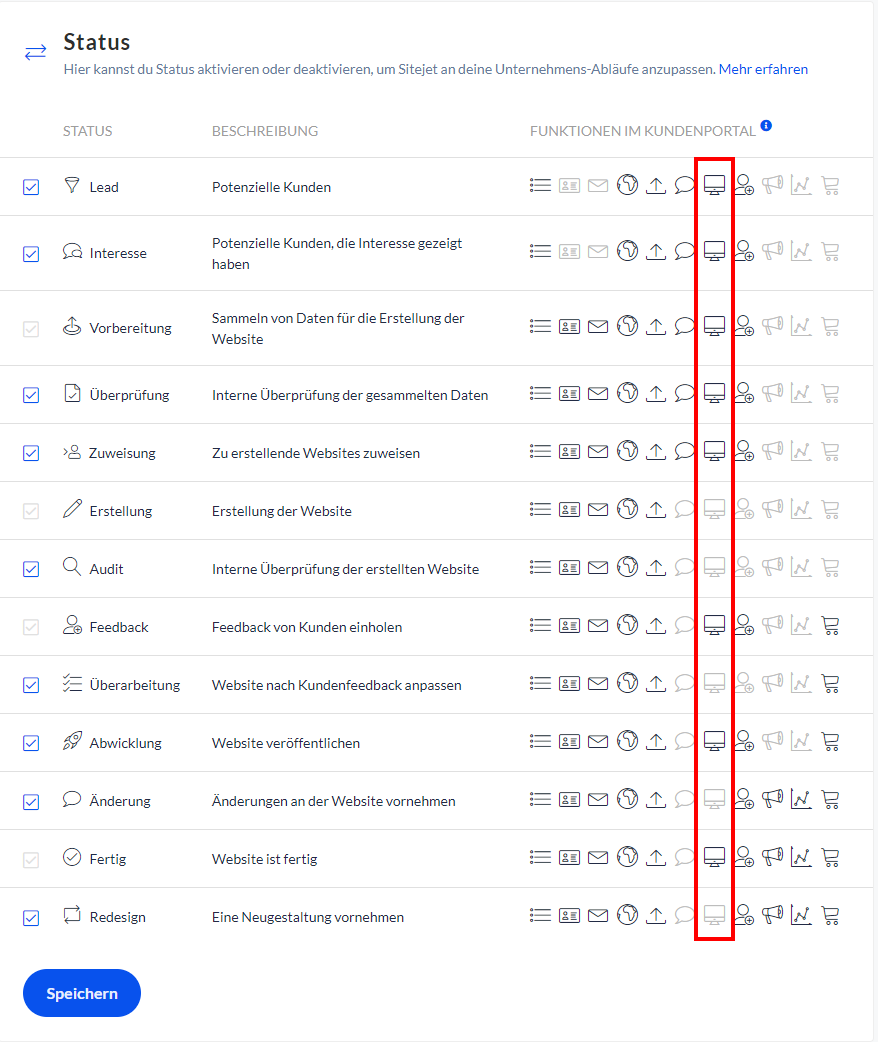The width and height of the screenshot is (878, 1042).
Task: Click the list icon in the Lead row
Action: [540, 185]
